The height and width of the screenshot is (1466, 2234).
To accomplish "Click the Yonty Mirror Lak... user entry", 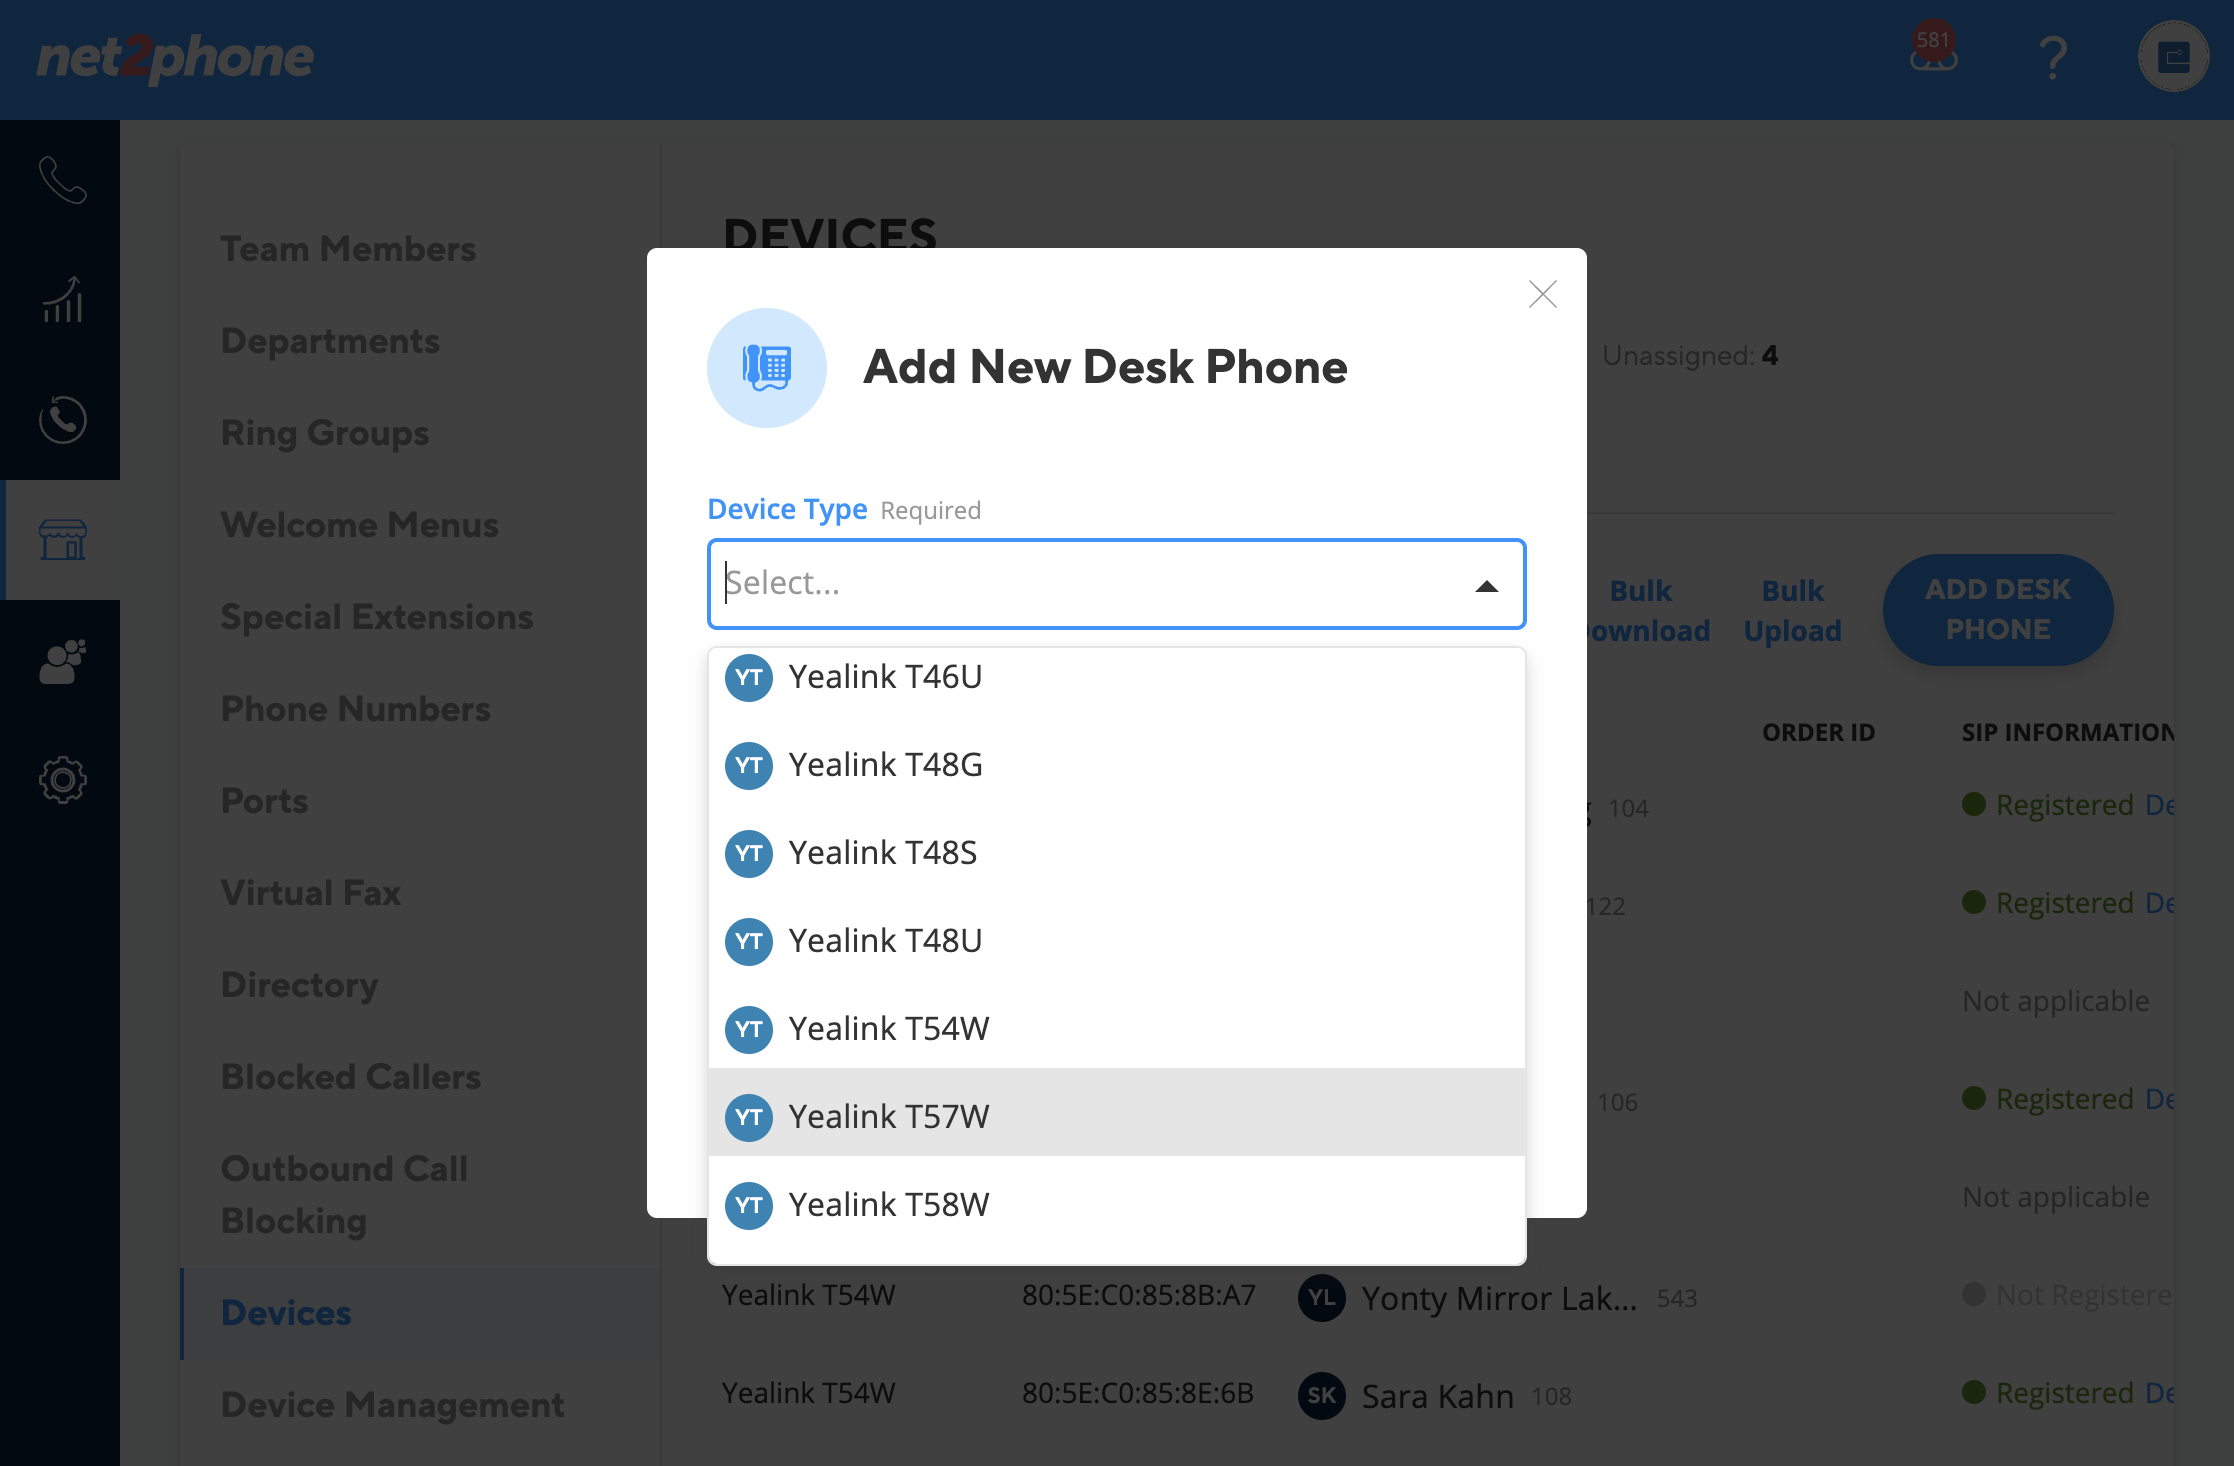I will 1498,1298.
